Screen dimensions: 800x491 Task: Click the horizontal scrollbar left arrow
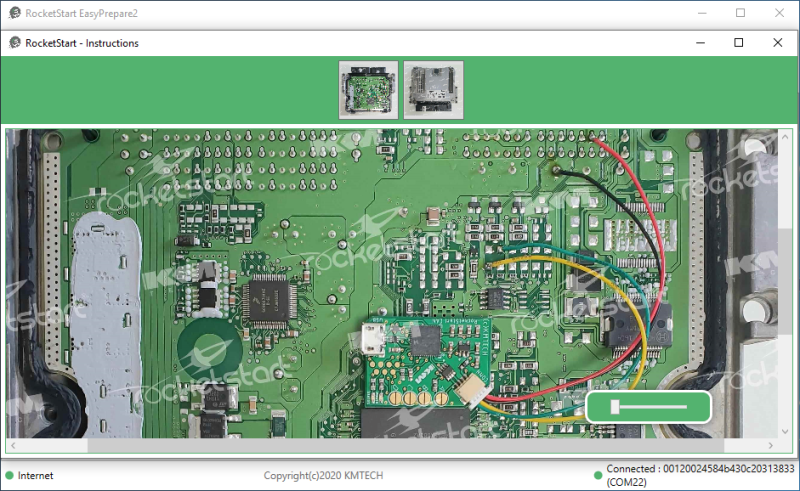[13, 444]
